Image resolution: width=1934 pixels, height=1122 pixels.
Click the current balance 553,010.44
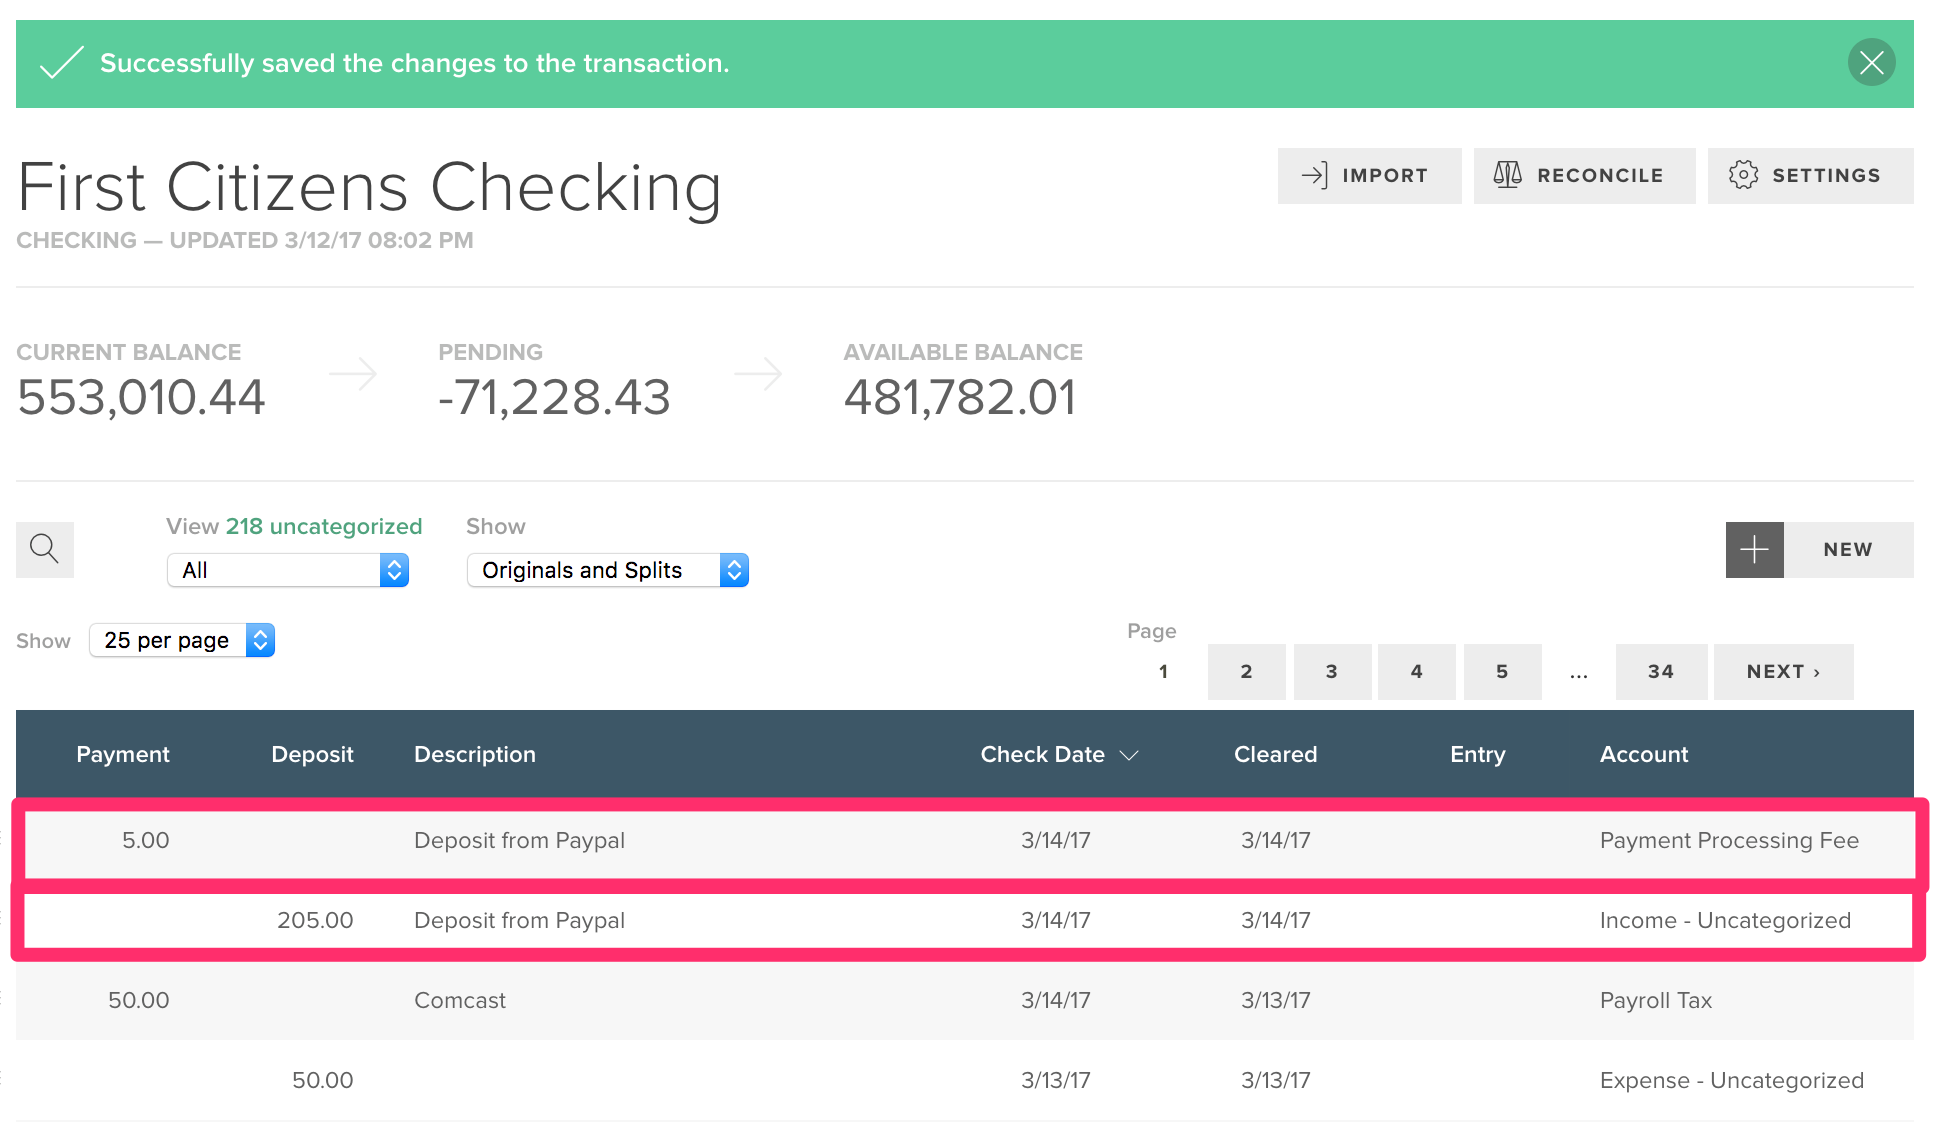(x=141, y=397)
